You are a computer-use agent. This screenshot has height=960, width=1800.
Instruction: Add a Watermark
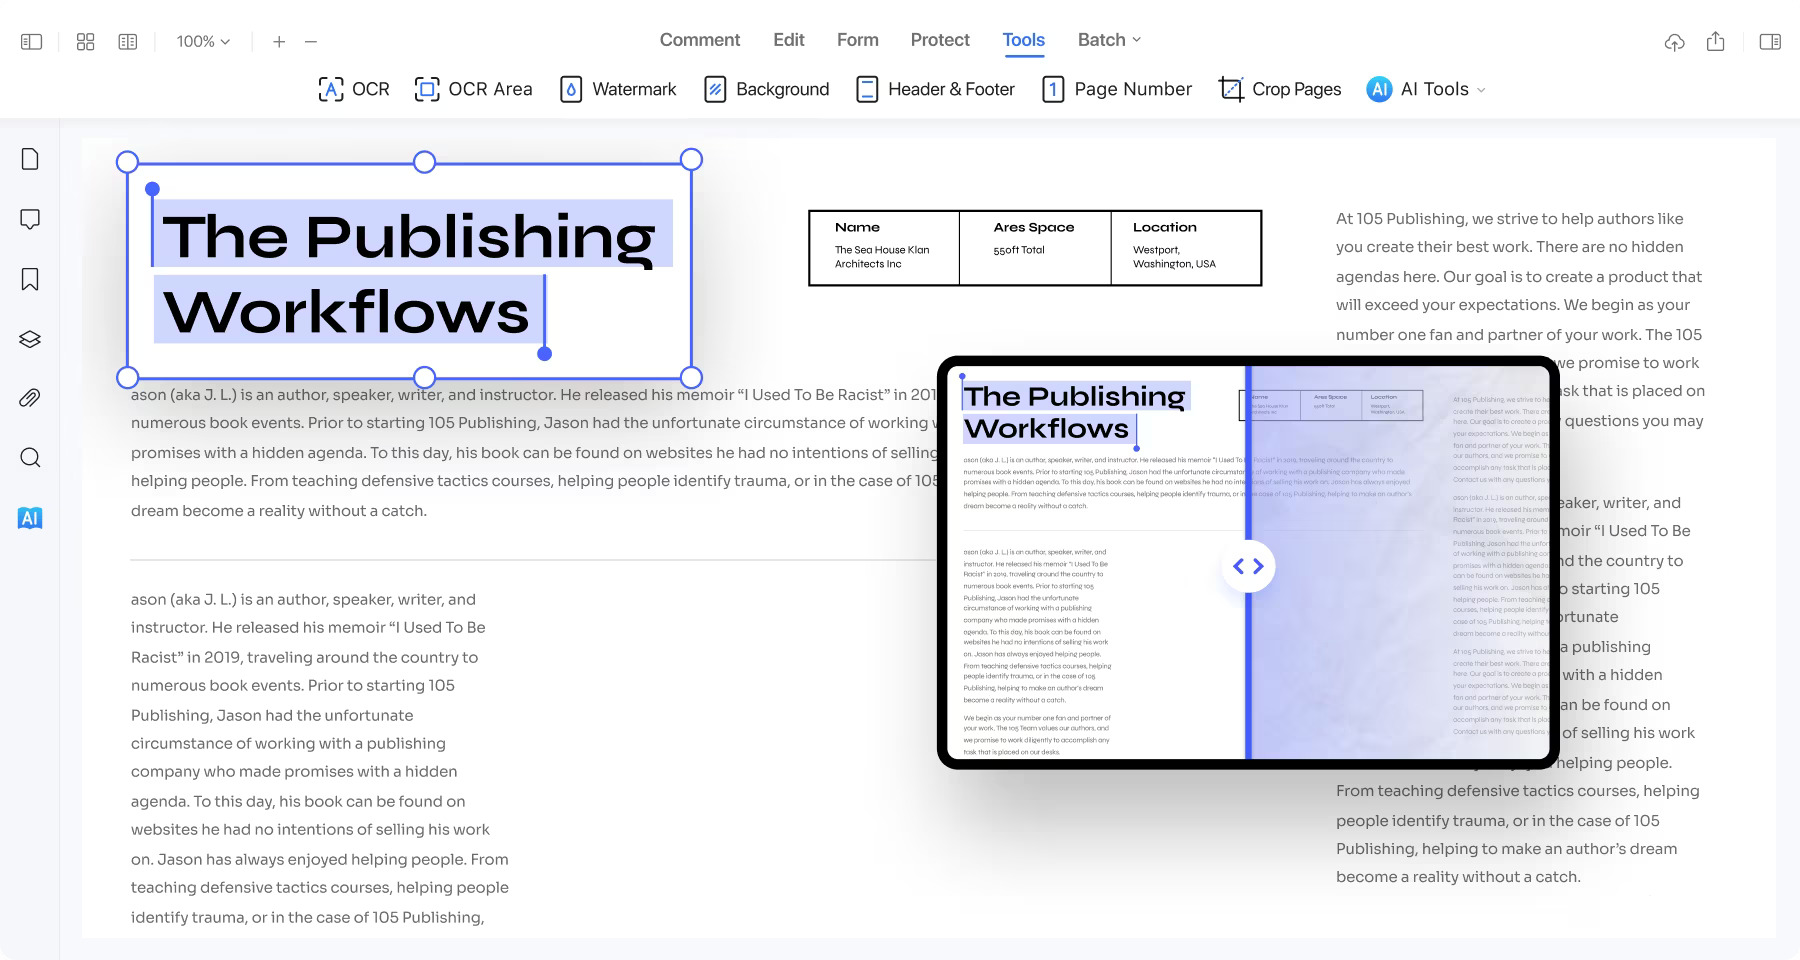(618, 89)
